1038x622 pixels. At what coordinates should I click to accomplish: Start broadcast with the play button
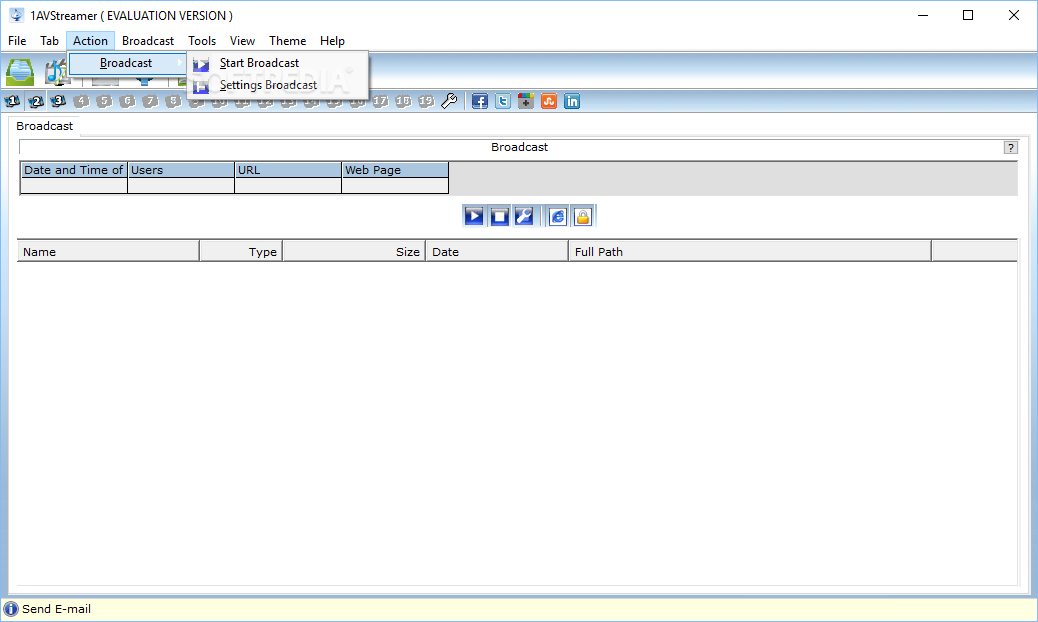tap(474, 216)
